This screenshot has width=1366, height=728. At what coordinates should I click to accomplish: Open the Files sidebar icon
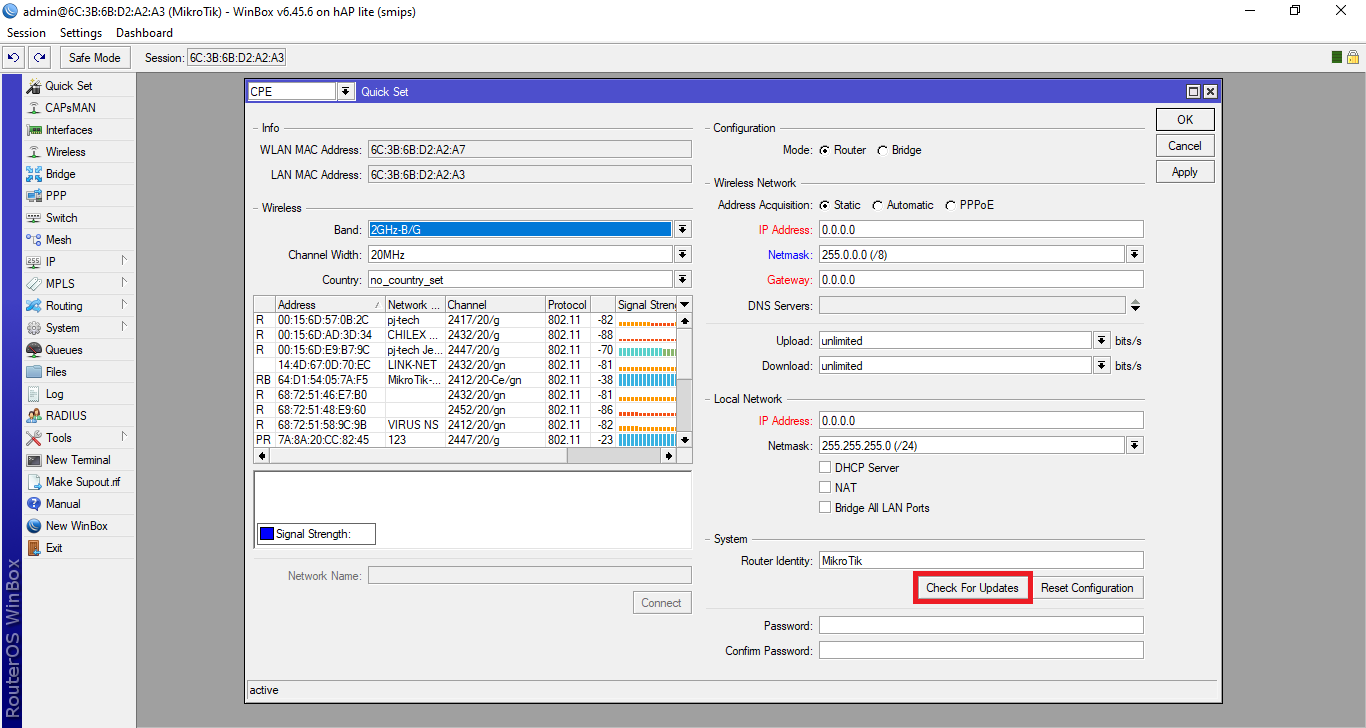(35, 372)
